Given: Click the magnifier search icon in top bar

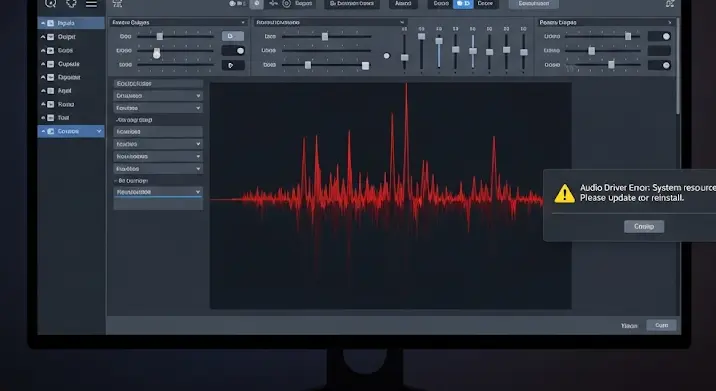Looking at the screenshot, I should click(50, 3).
